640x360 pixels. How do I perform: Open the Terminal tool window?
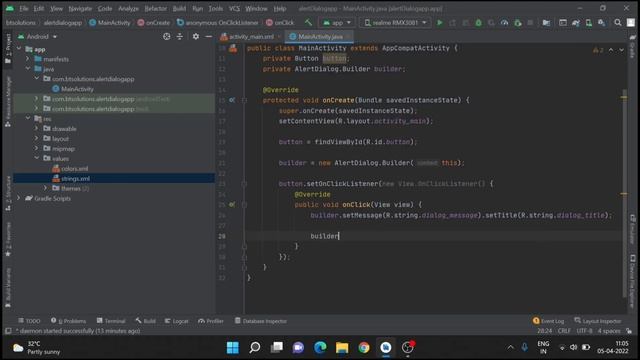click(111, 321)
